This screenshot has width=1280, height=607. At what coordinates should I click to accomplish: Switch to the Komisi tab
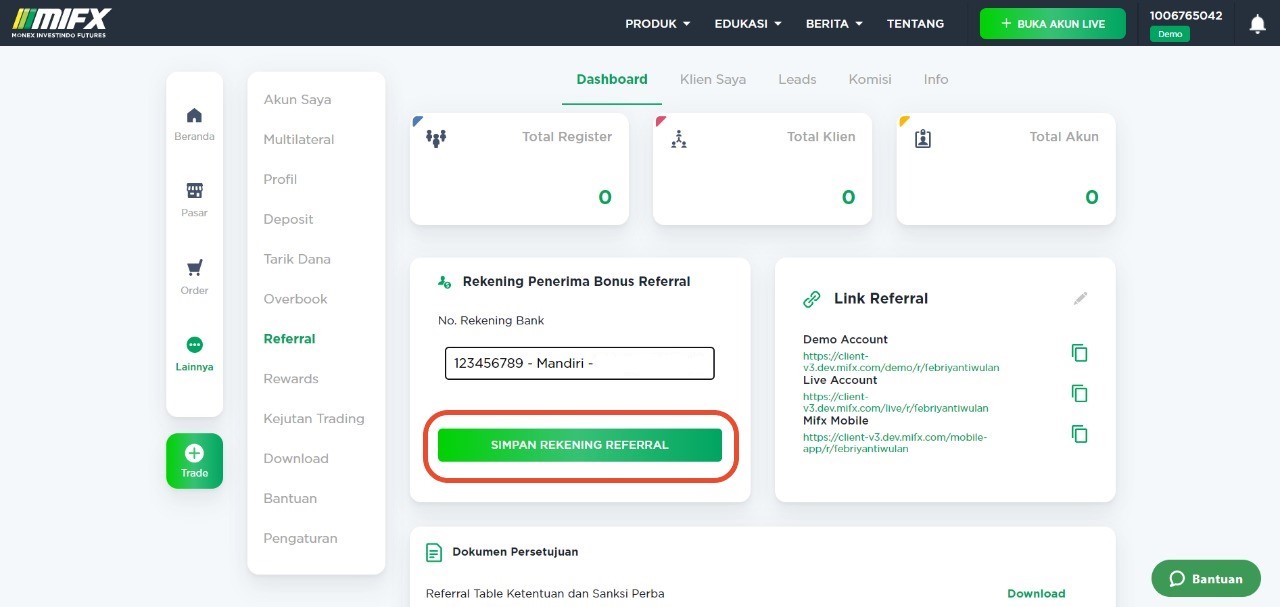point(870,79)
